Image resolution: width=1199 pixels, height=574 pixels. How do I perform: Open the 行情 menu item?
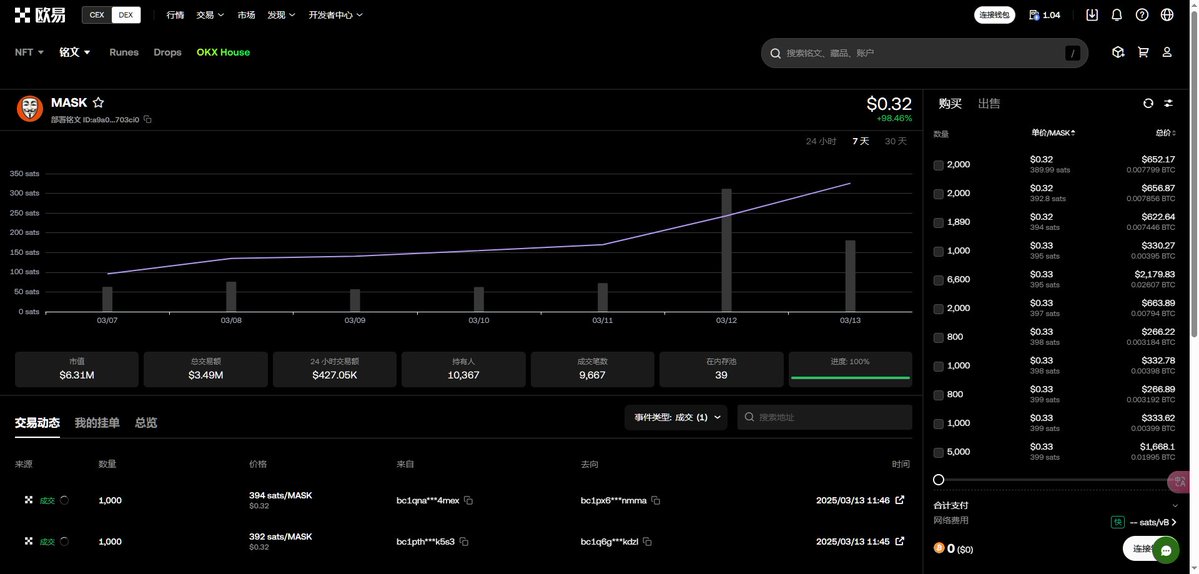click(x=175, y=15)
